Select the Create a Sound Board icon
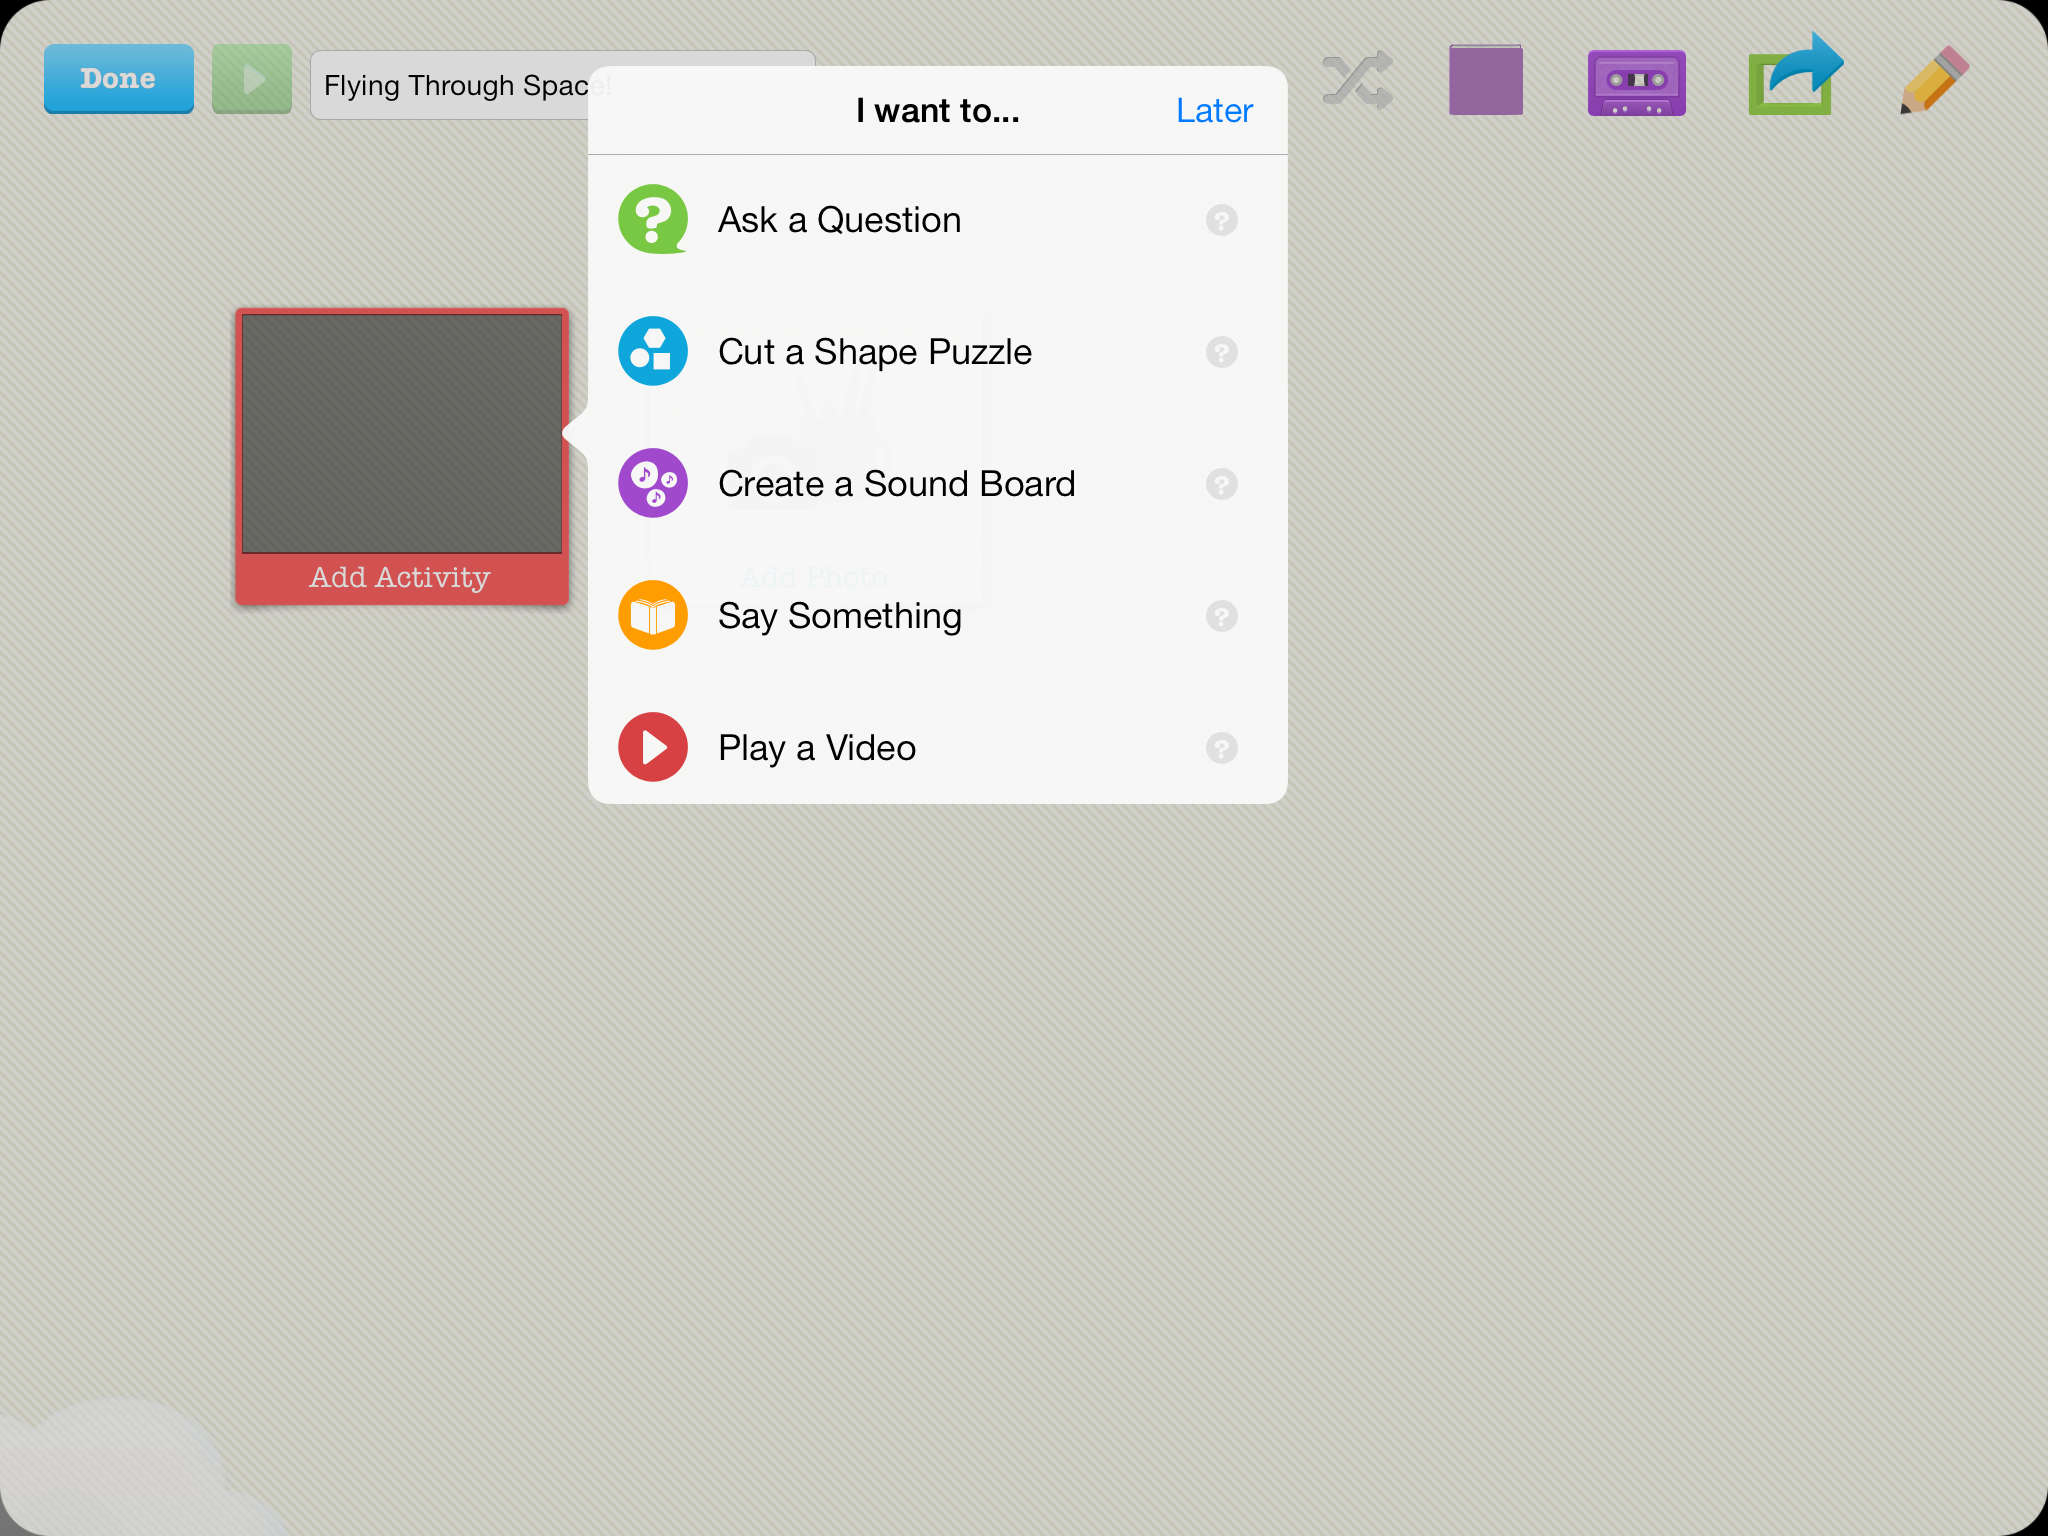 pyautogui.click(x=651, y=483)
